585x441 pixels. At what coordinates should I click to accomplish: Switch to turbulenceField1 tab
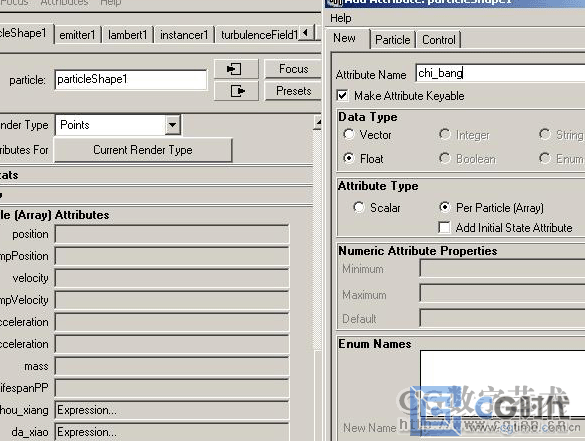258,35
